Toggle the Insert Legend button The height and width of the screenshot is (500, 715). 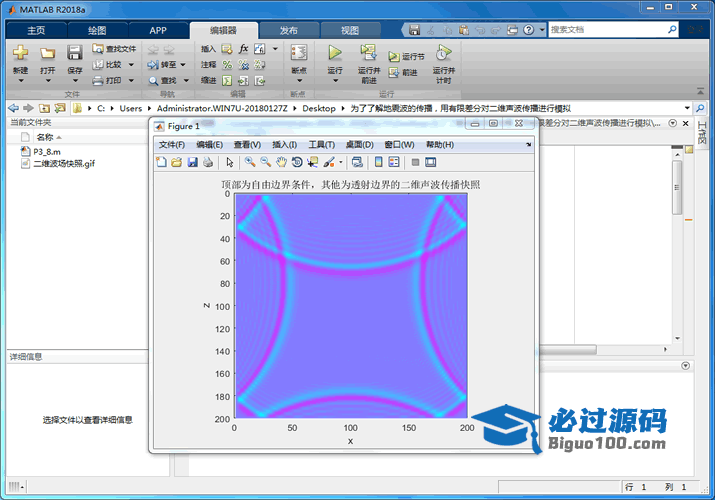pos(394,162)
